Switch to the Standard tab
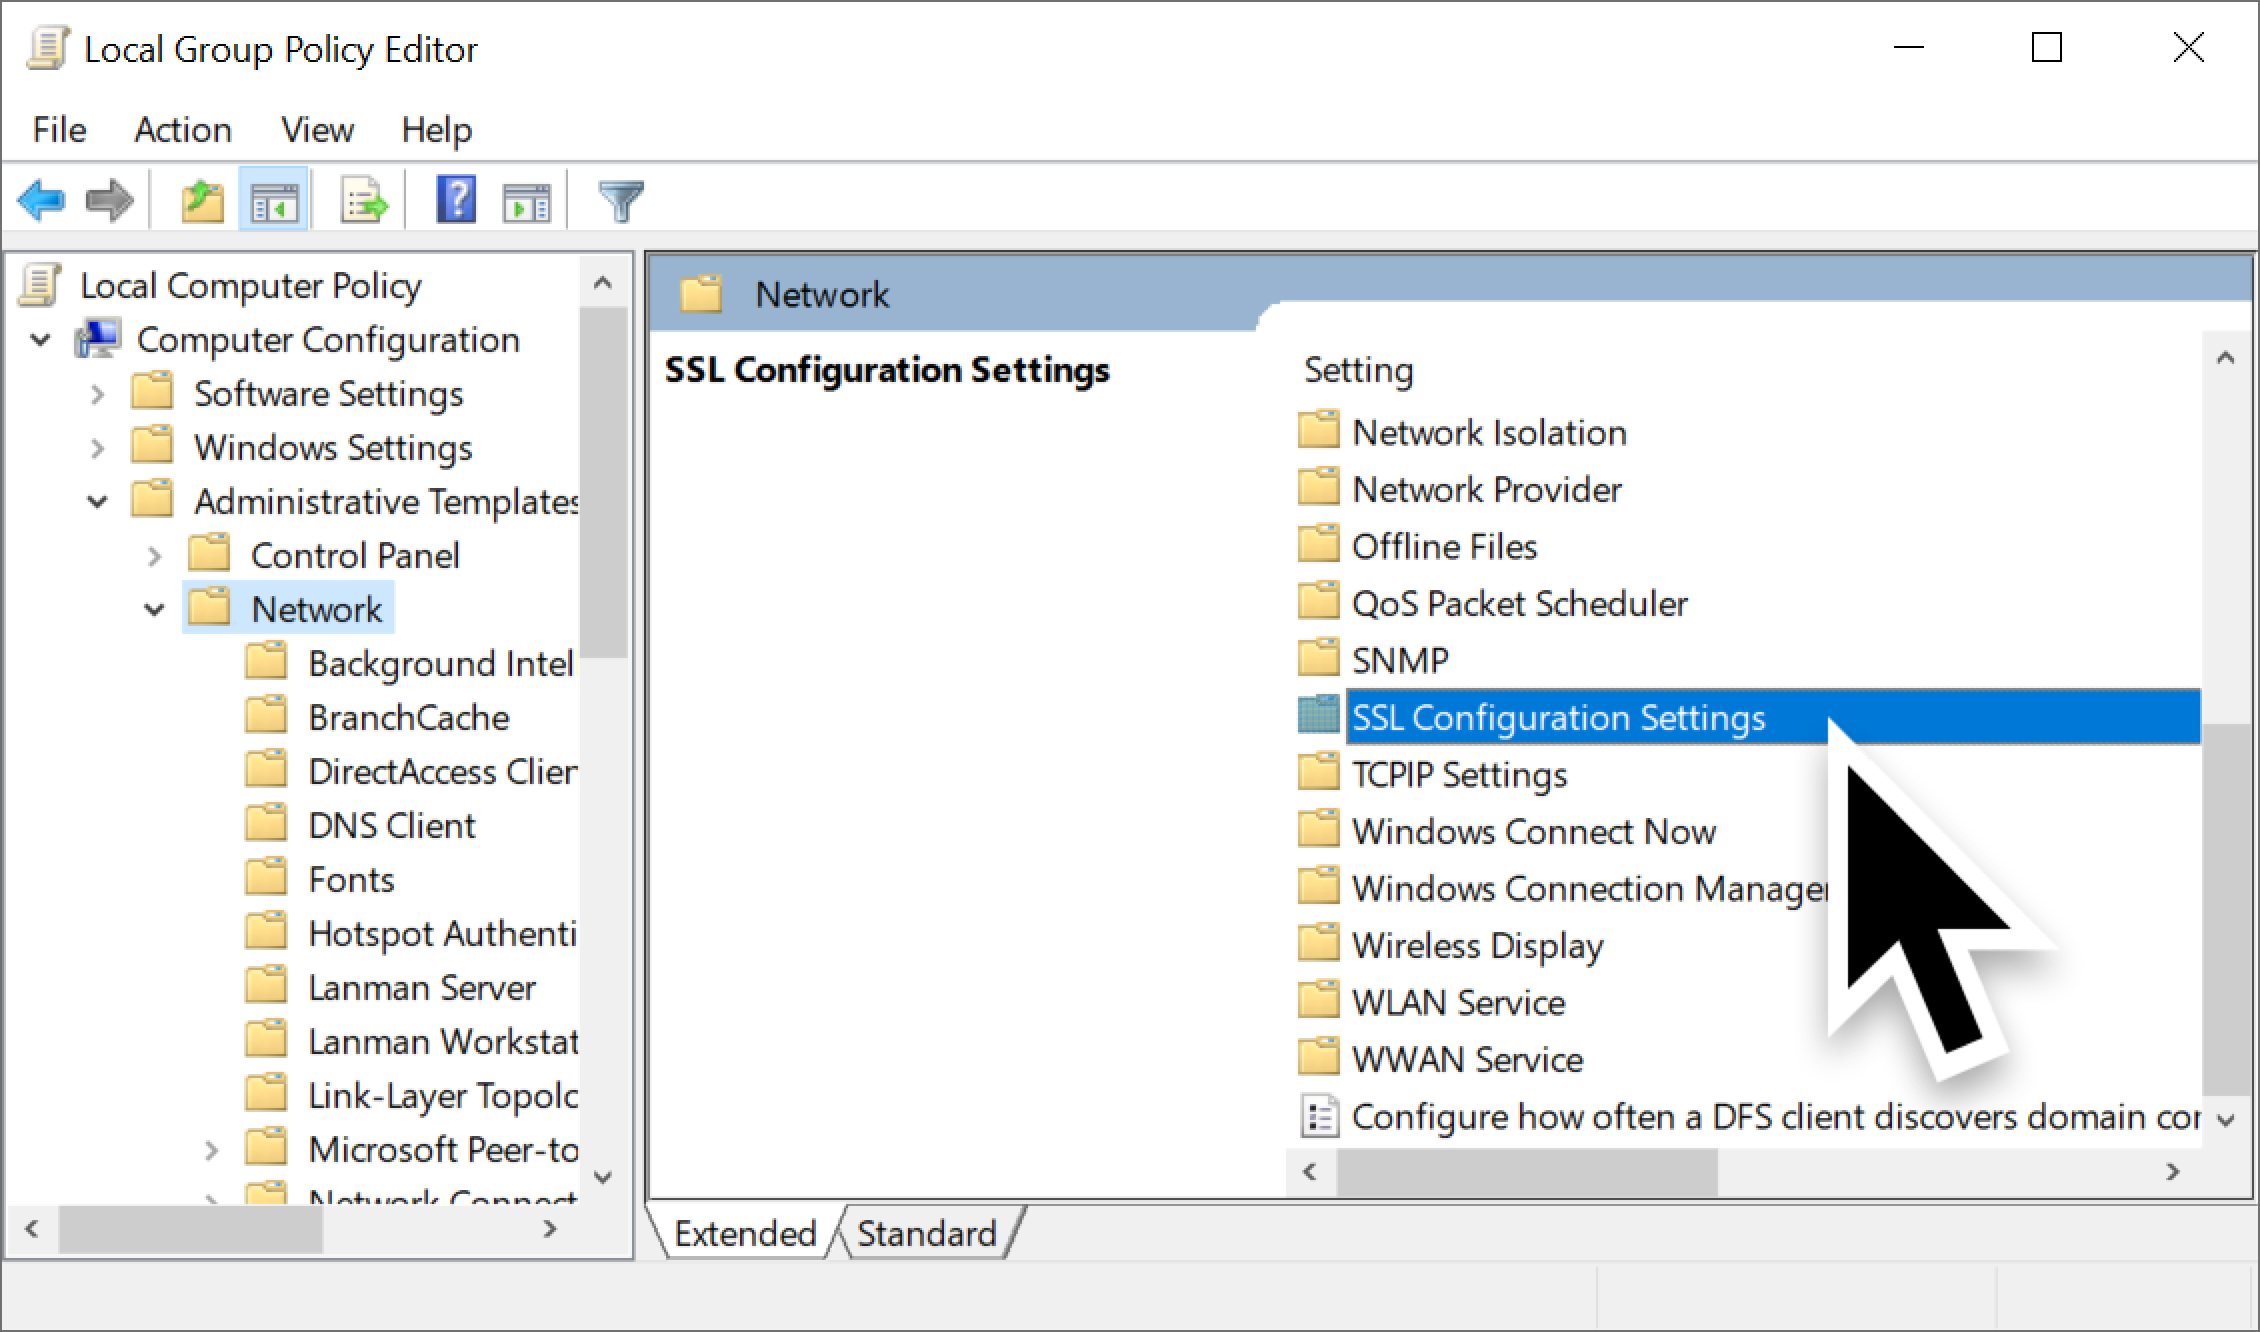This screenshot has width=2260, height=1332. click(x=928, y=1233)
